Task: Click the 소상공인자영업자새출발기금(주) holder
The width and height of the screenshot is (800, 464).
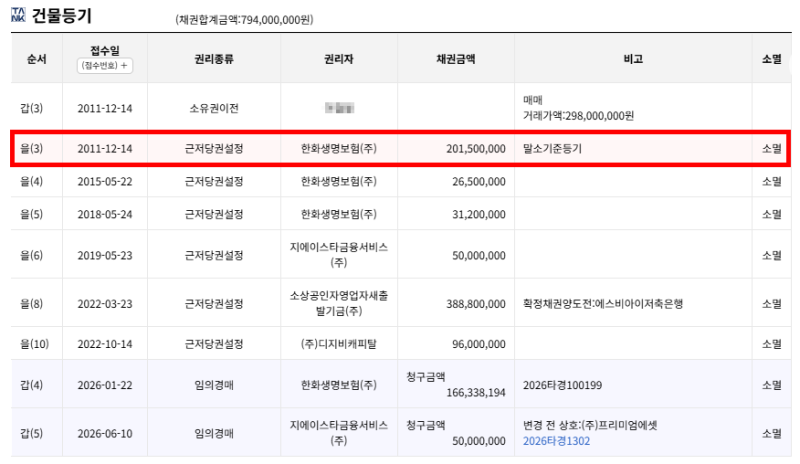Action: coord(339,303)
